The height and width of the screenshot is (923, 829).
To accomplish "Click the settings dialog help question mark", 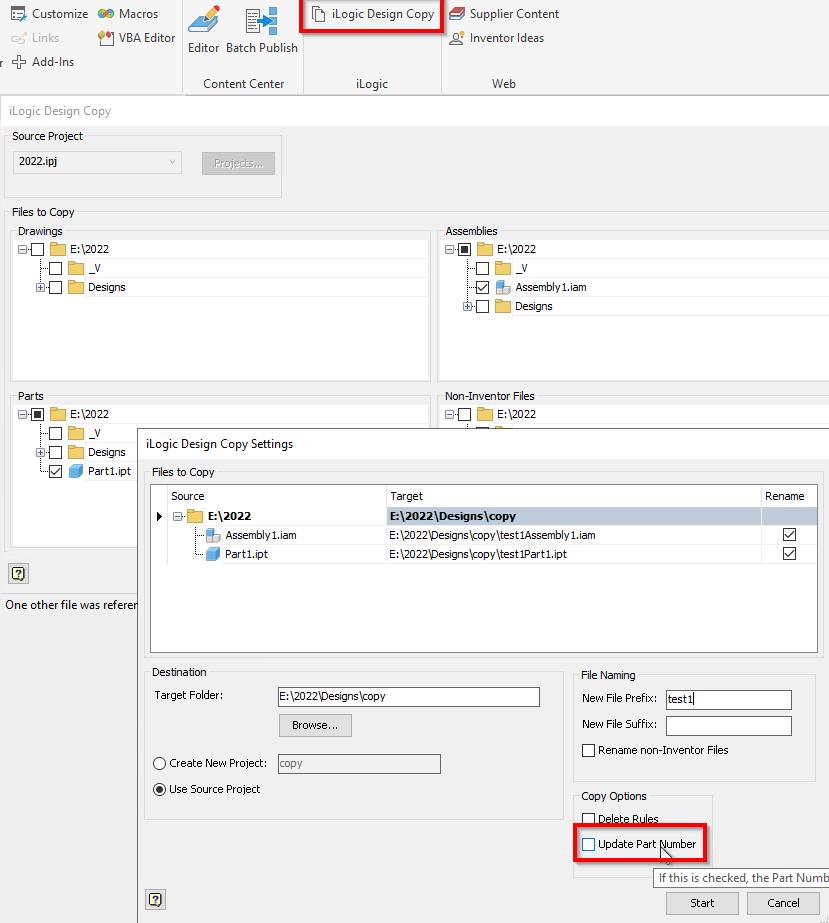I will pos(155,899).
